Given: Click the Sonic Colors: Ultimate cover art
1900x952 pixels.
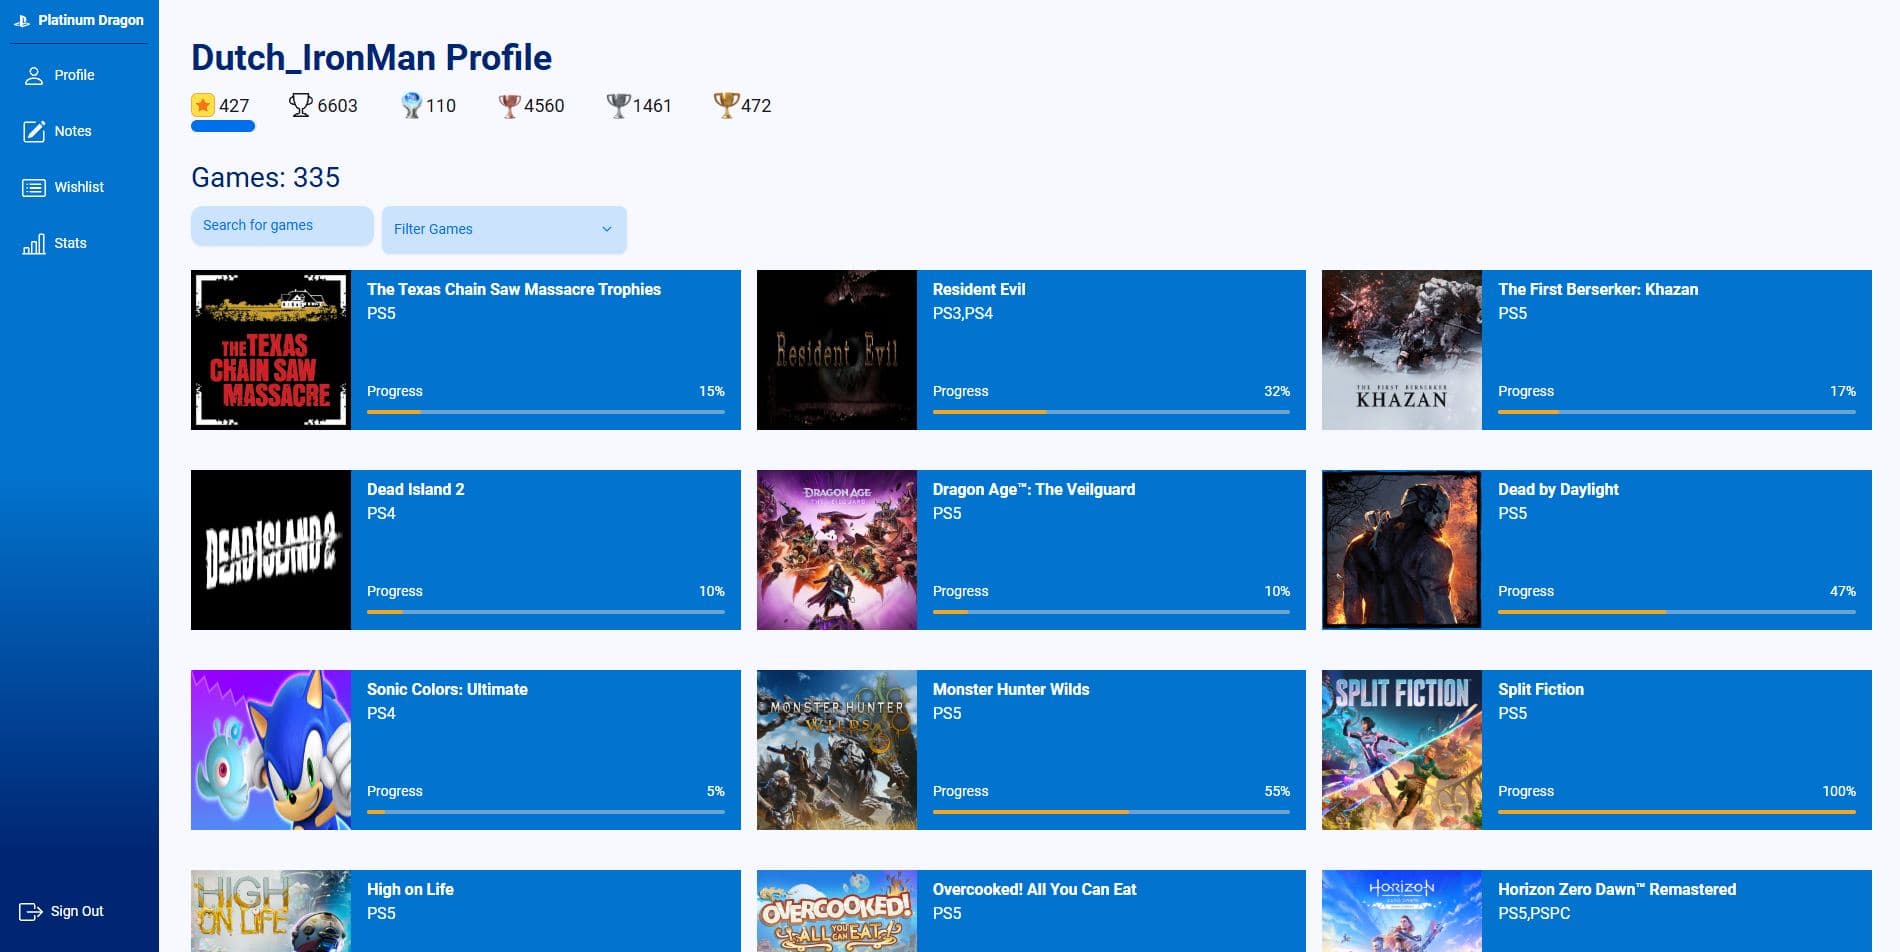Looking at the screenshot, I should pyautogui.click(x=271, y=750).
